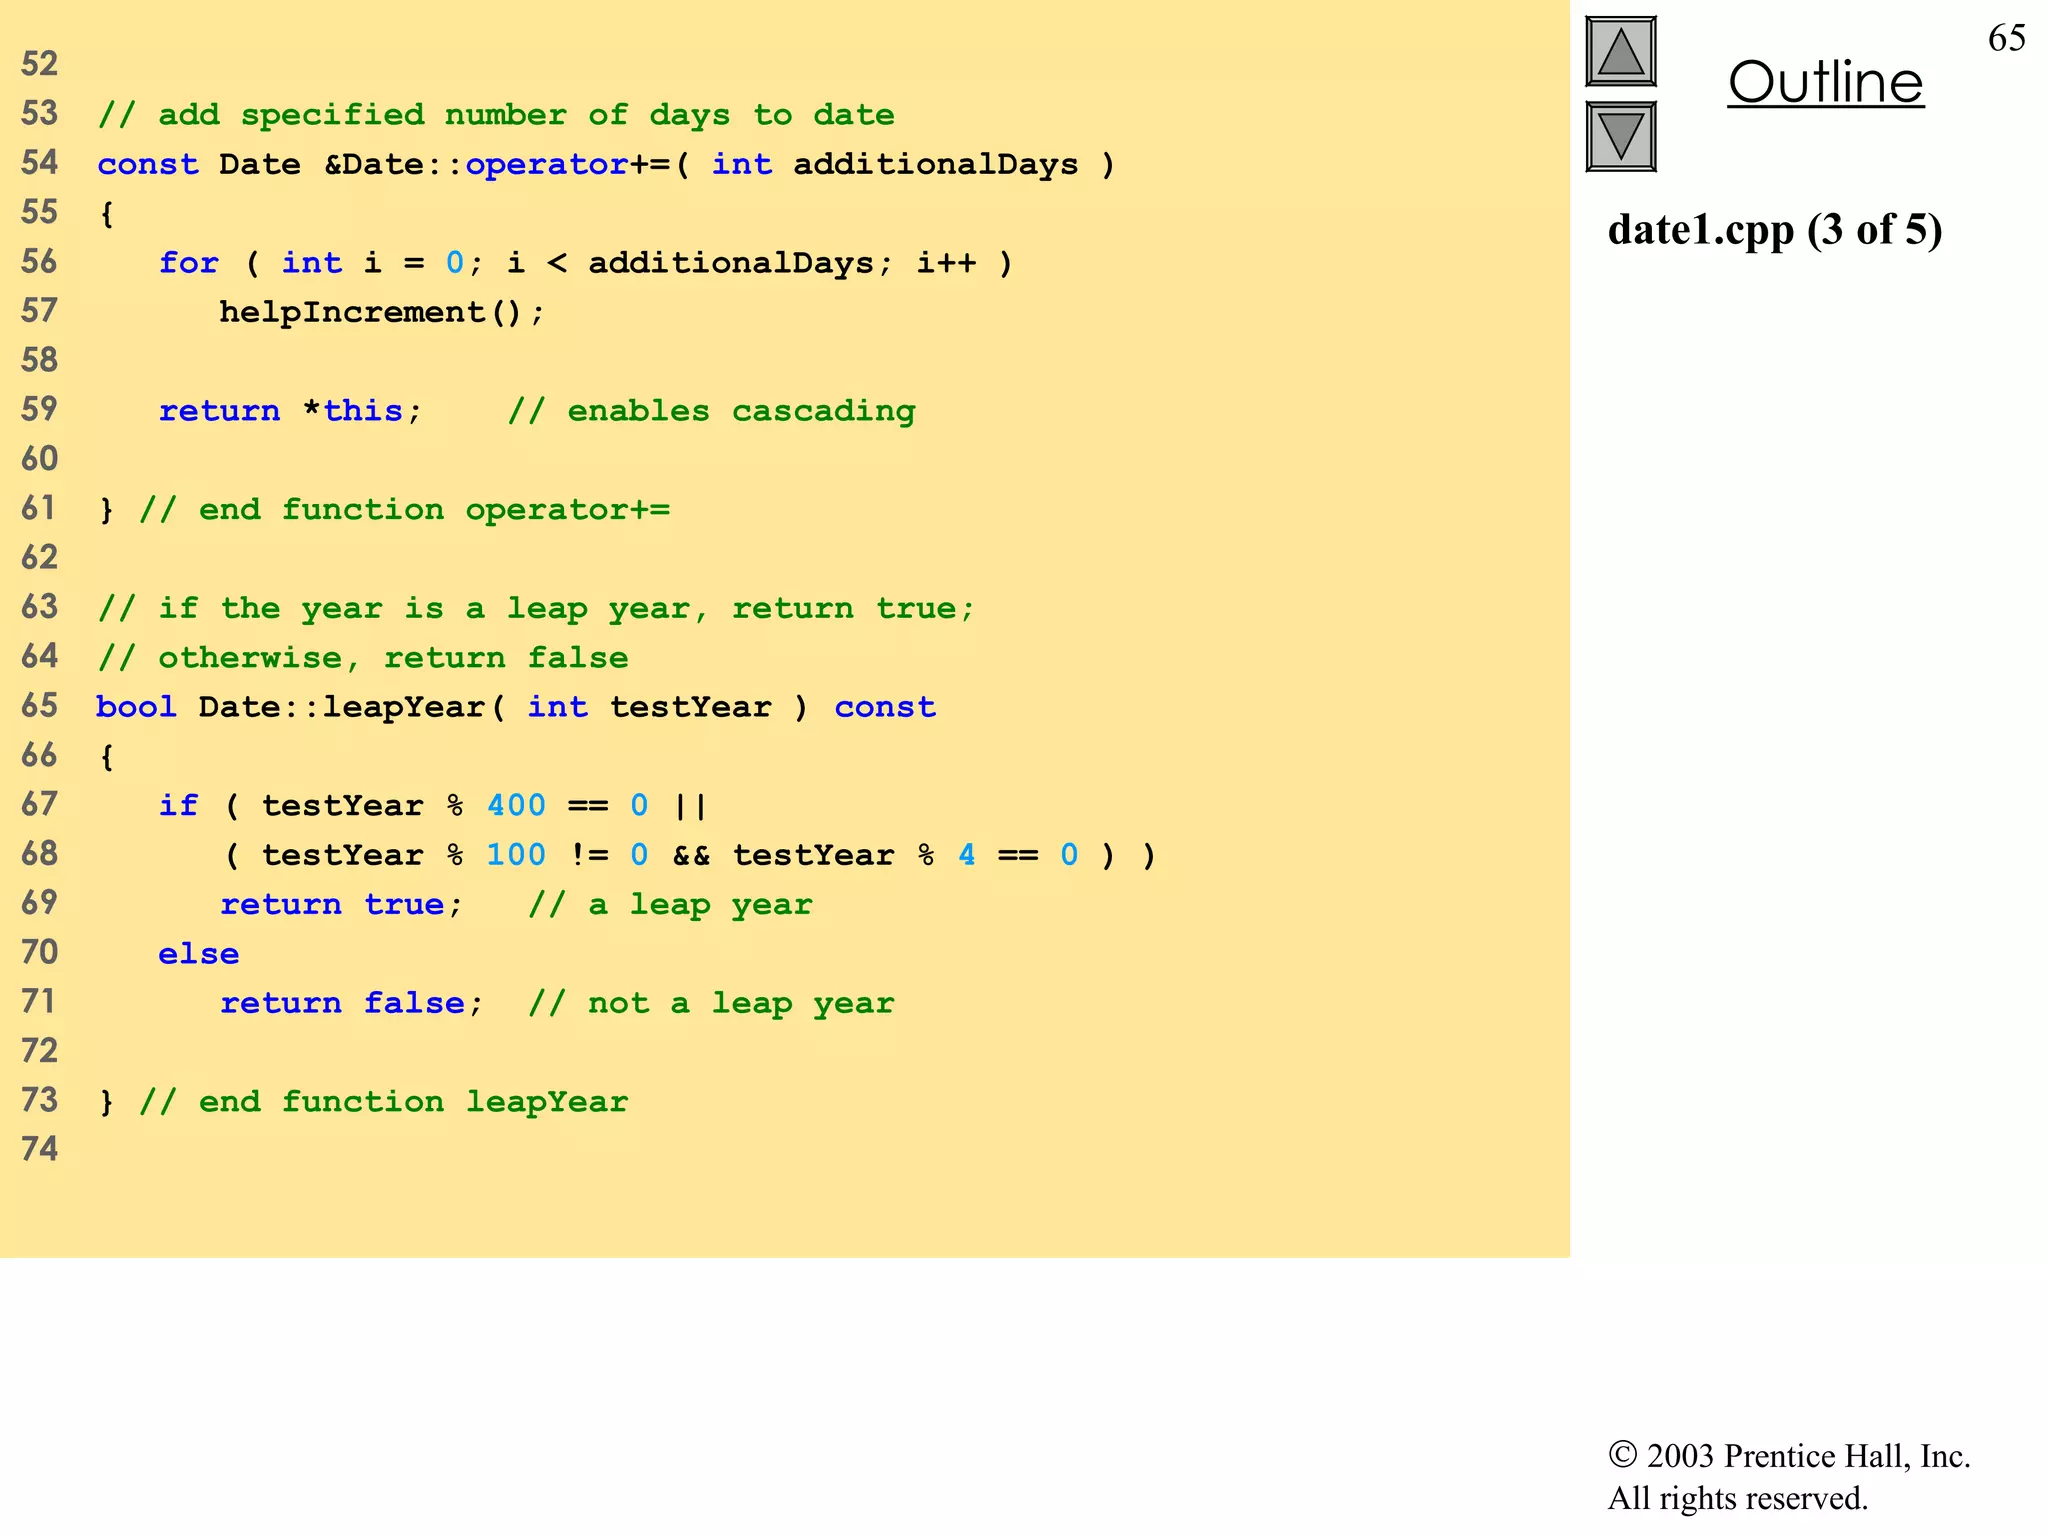The image size is (2048, 1536).
Task: Click 'end function leapYear' comment
Action: tap(384, 1102)
